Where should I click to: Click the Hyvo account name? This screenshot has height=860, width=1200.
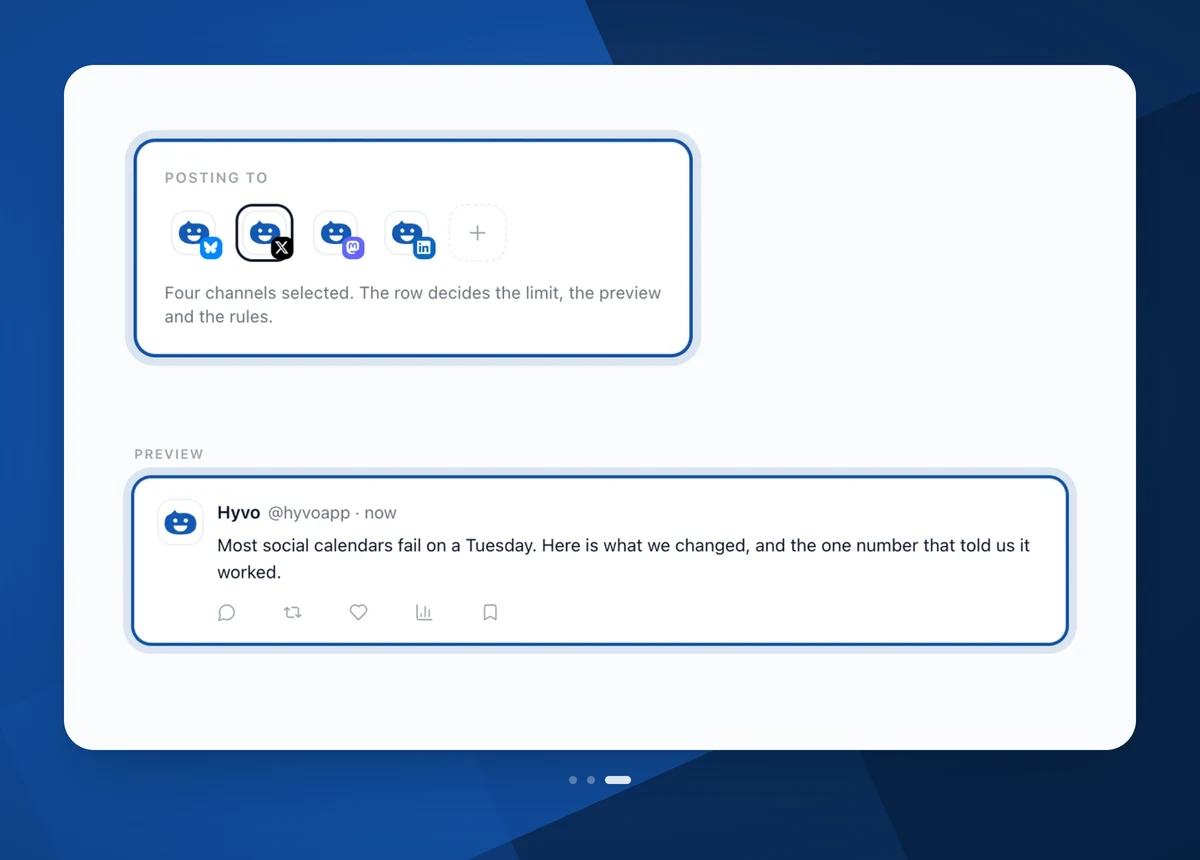[239, 513]
